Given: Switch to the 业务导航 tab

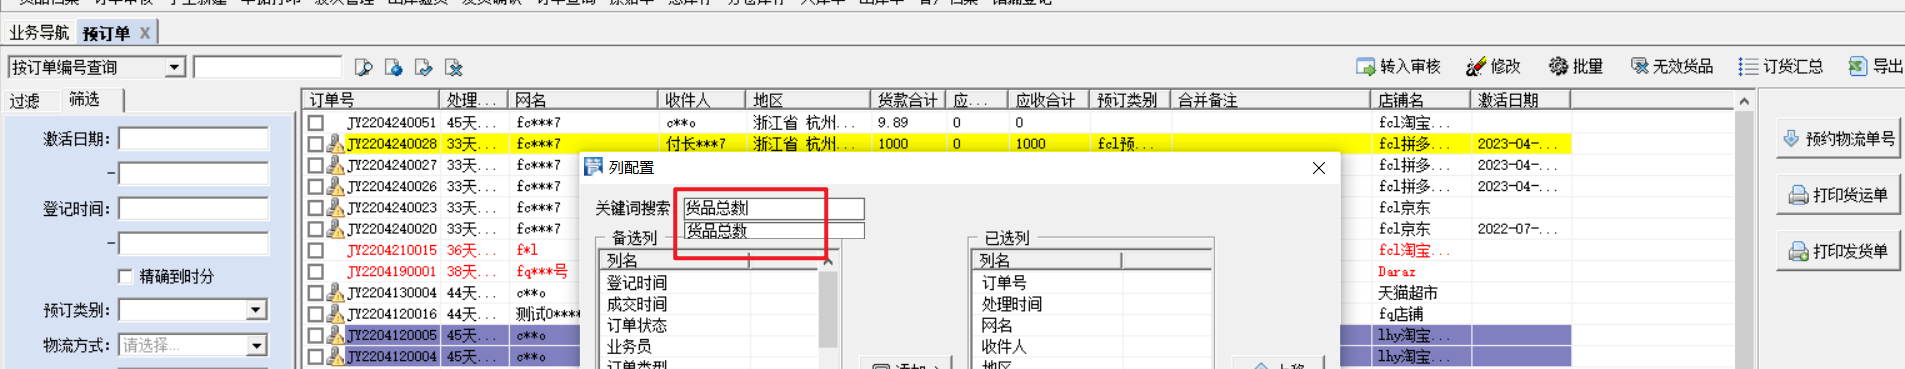Looking at the screenshot, I should pyautogui.click(x=39, y=33).
